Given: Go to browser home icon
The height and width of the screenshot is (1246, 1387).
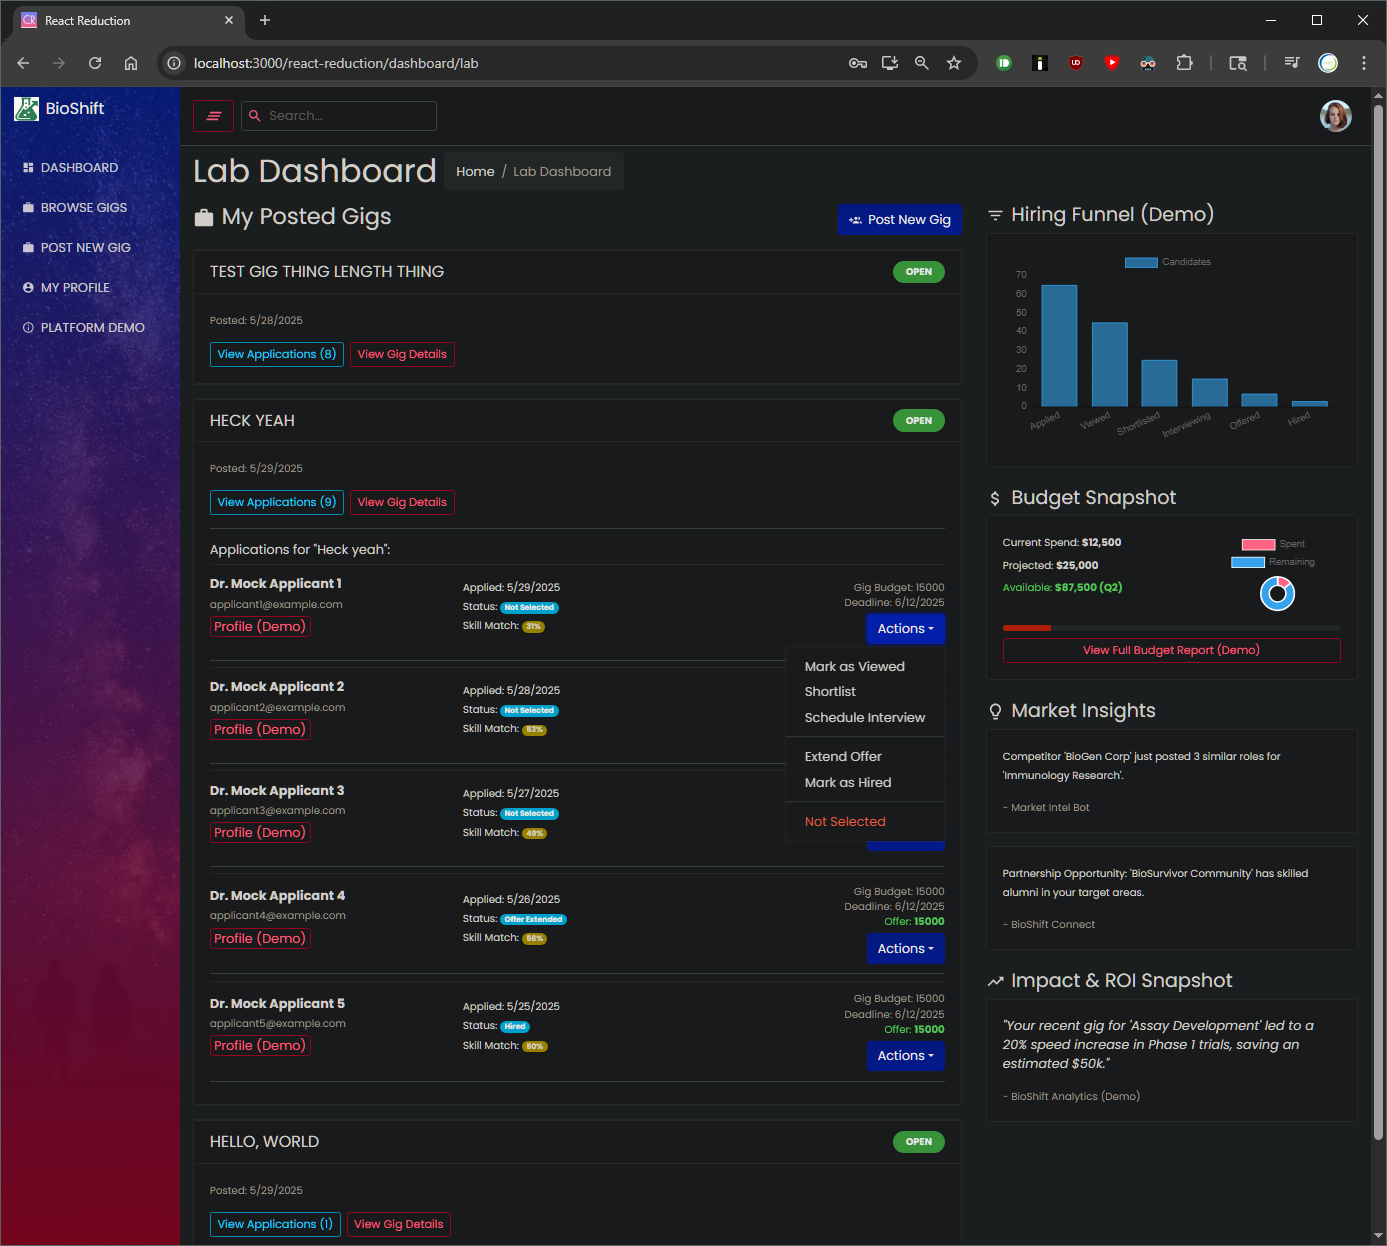Looking at the screenshot, I should 131,63.
